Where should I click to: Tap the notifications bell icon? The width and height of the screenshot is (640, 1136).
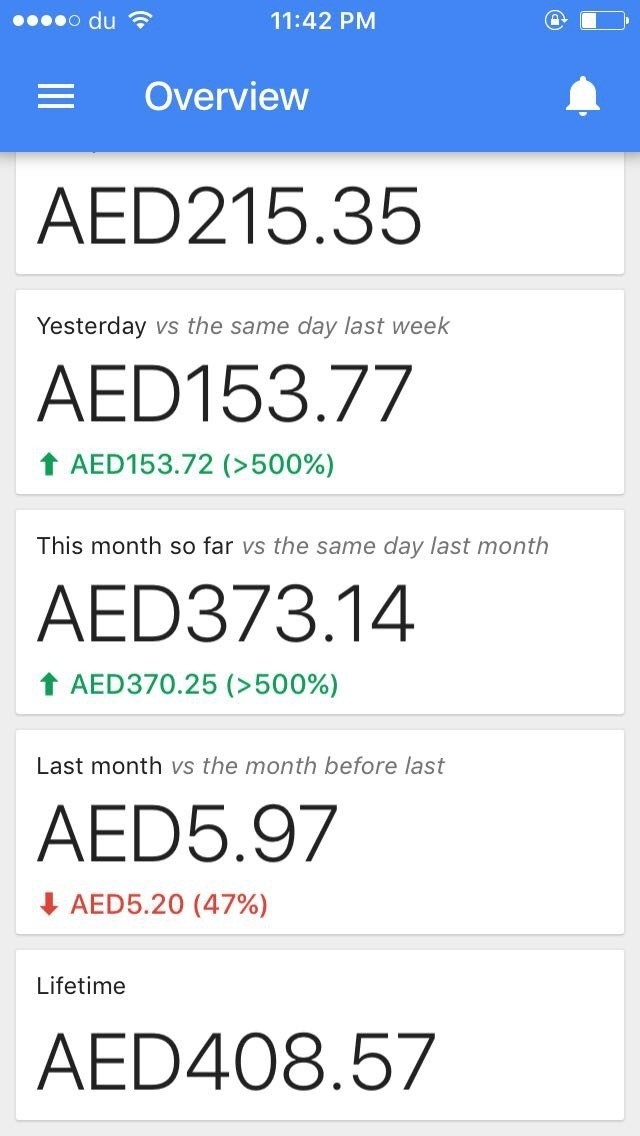point(583,96)
